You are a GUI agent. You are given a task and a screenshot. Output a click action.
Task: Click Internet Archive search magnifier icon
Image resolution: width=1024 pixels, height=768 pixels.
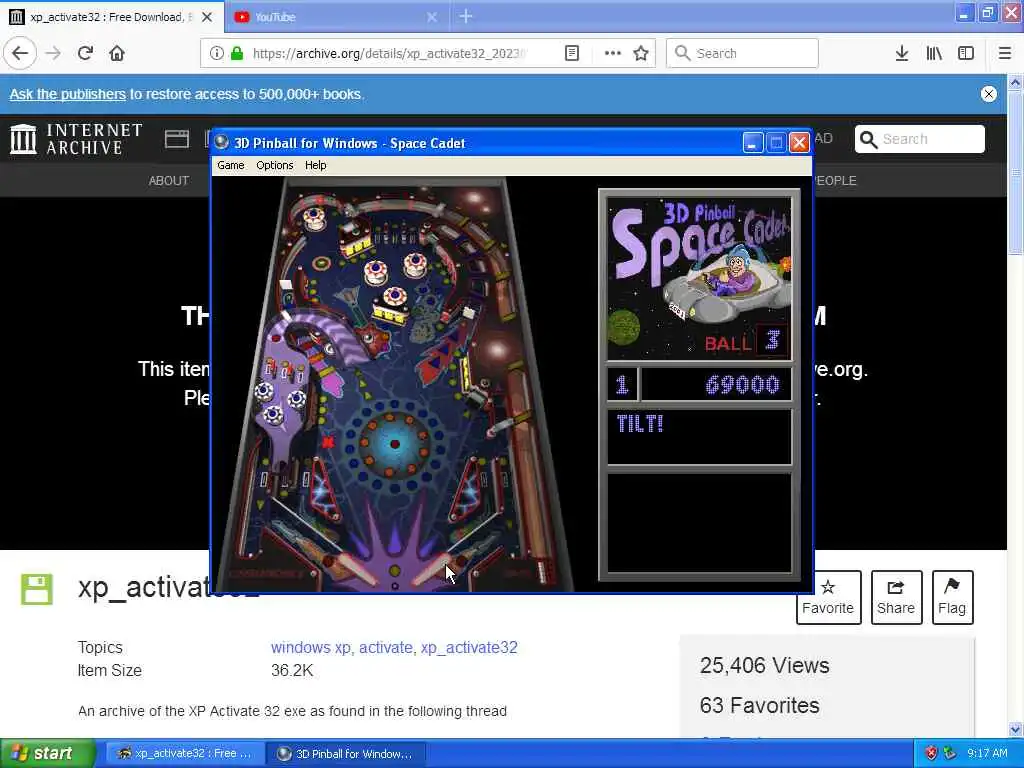868,139
